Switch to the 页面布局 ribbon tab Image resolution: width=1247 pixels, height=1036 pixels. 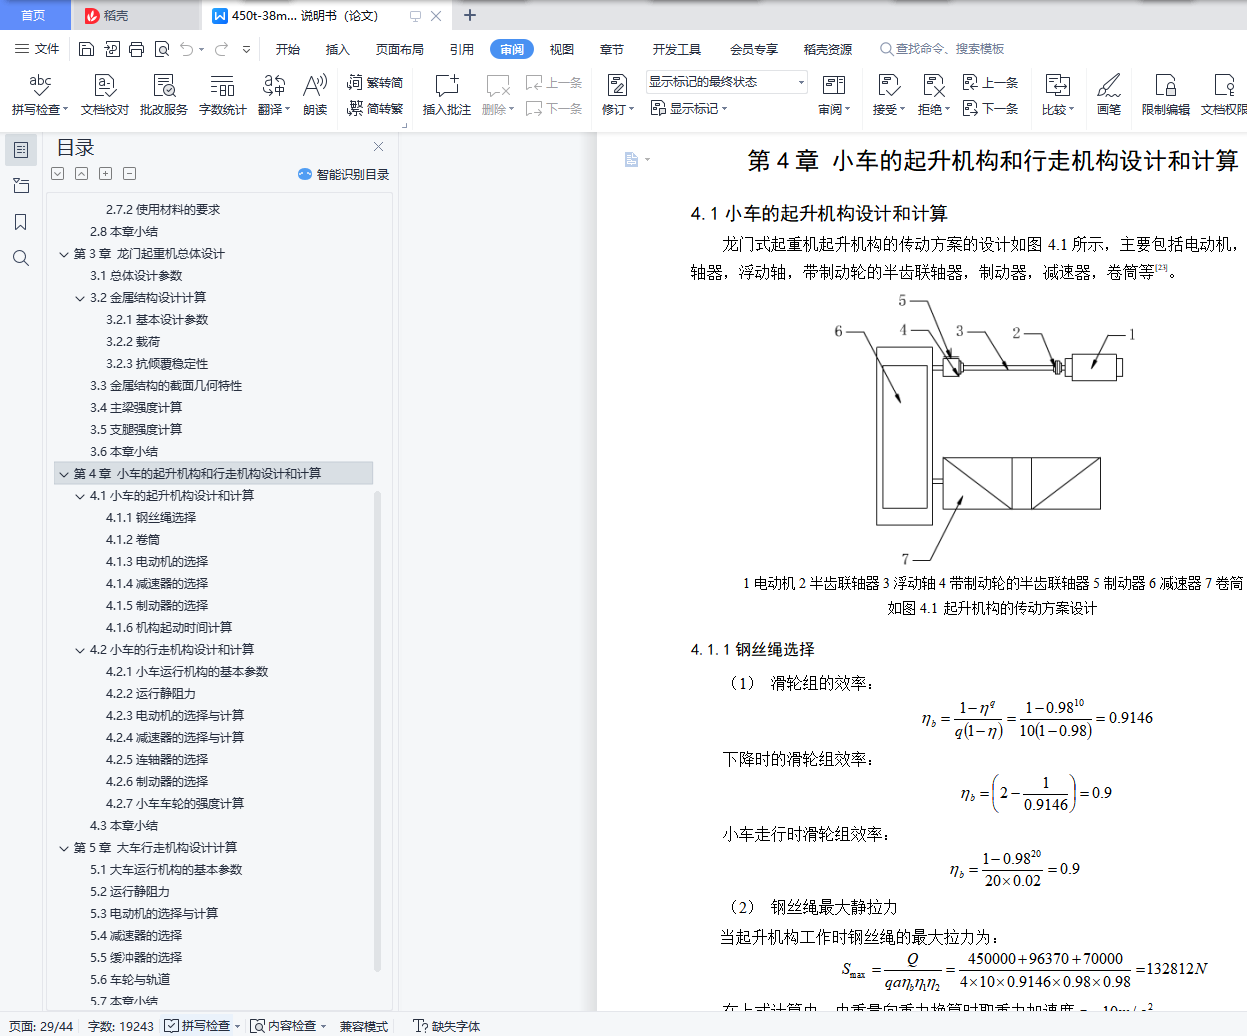[400, 49]
